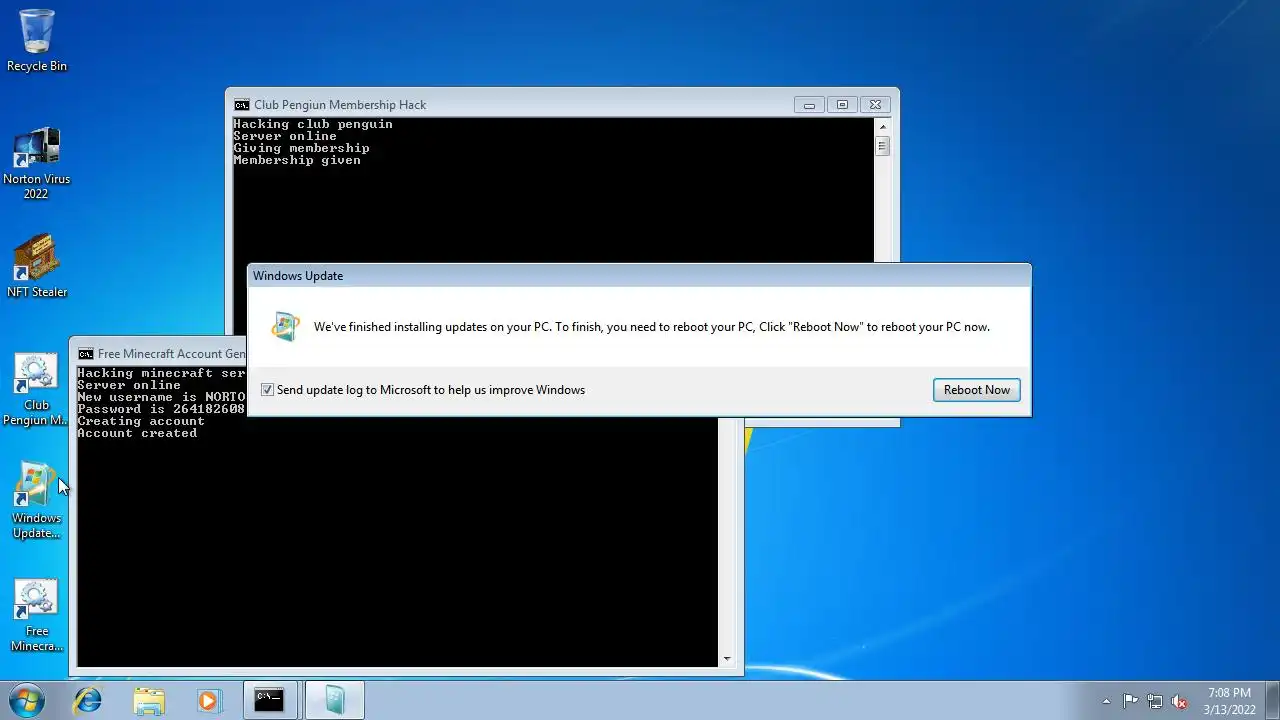Screen dimensions: 1280x720
Task: Open Windows Media Player from the taskbar
Action: coord(208,700)
